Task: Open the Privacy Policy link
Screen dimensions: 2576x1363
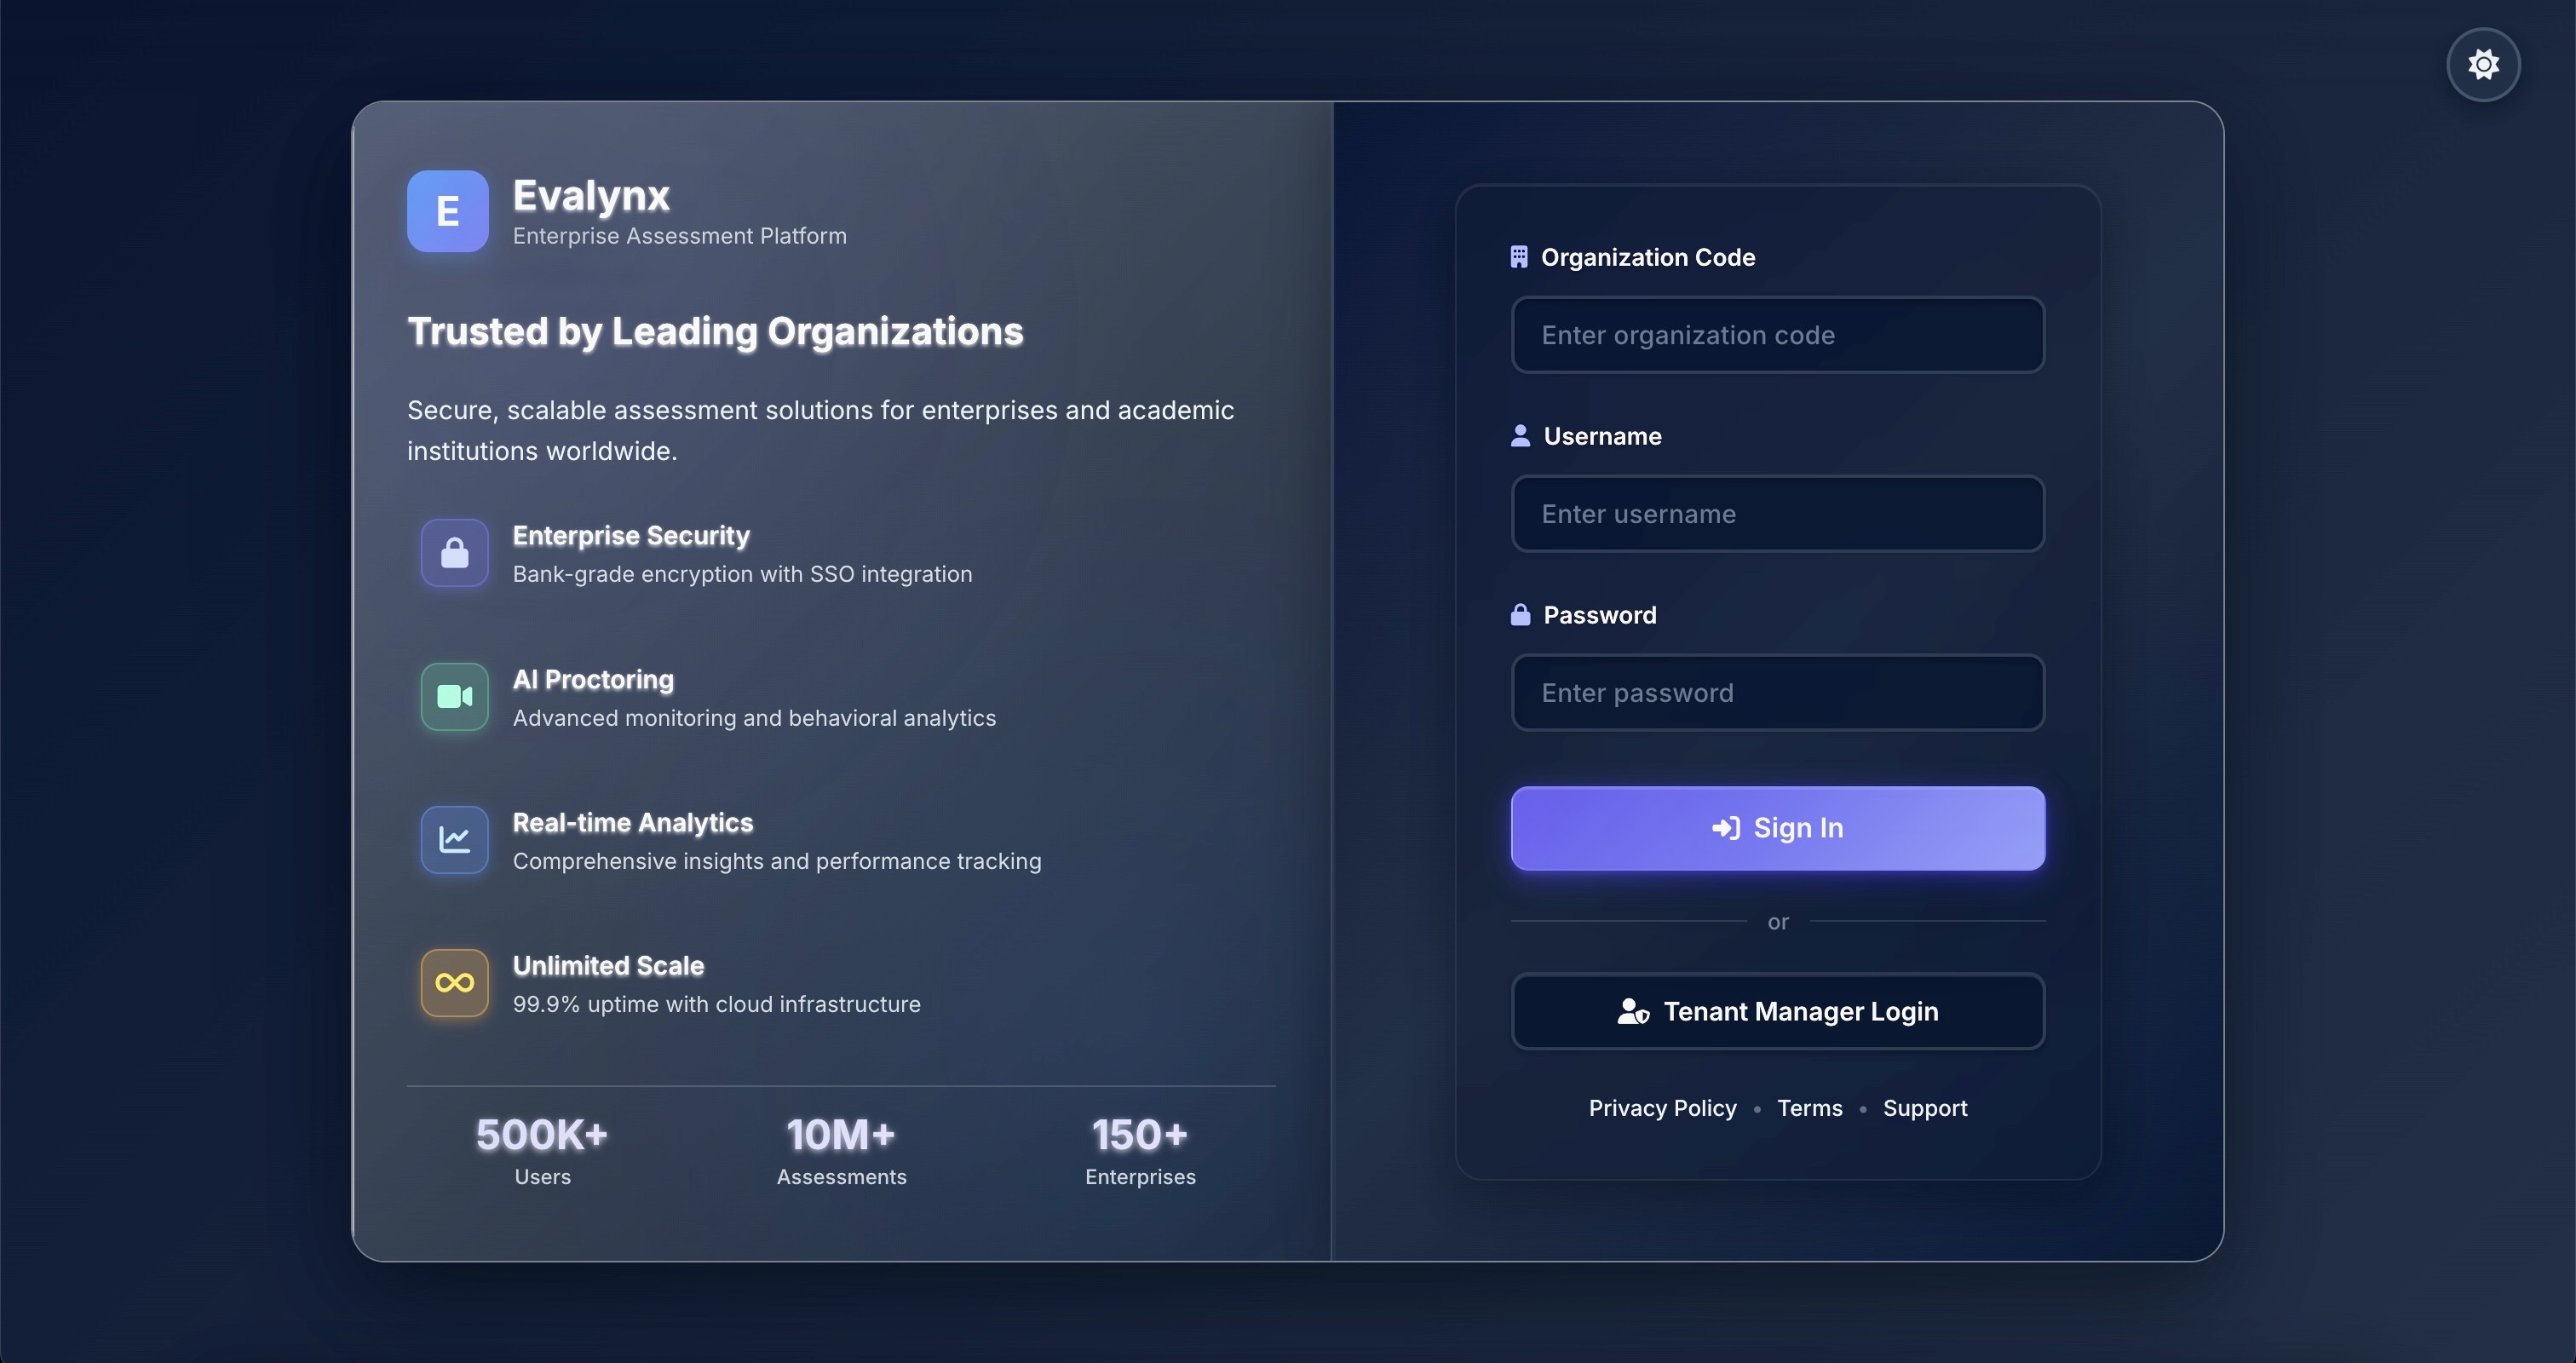Action: click(x=1662, y=1108)
